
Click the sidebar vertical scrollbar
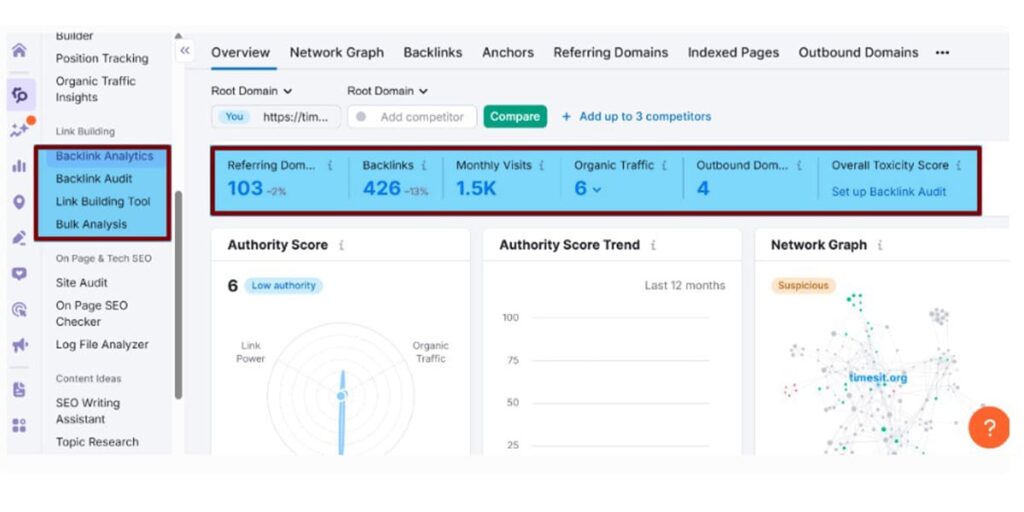click(x=178, y=290)
